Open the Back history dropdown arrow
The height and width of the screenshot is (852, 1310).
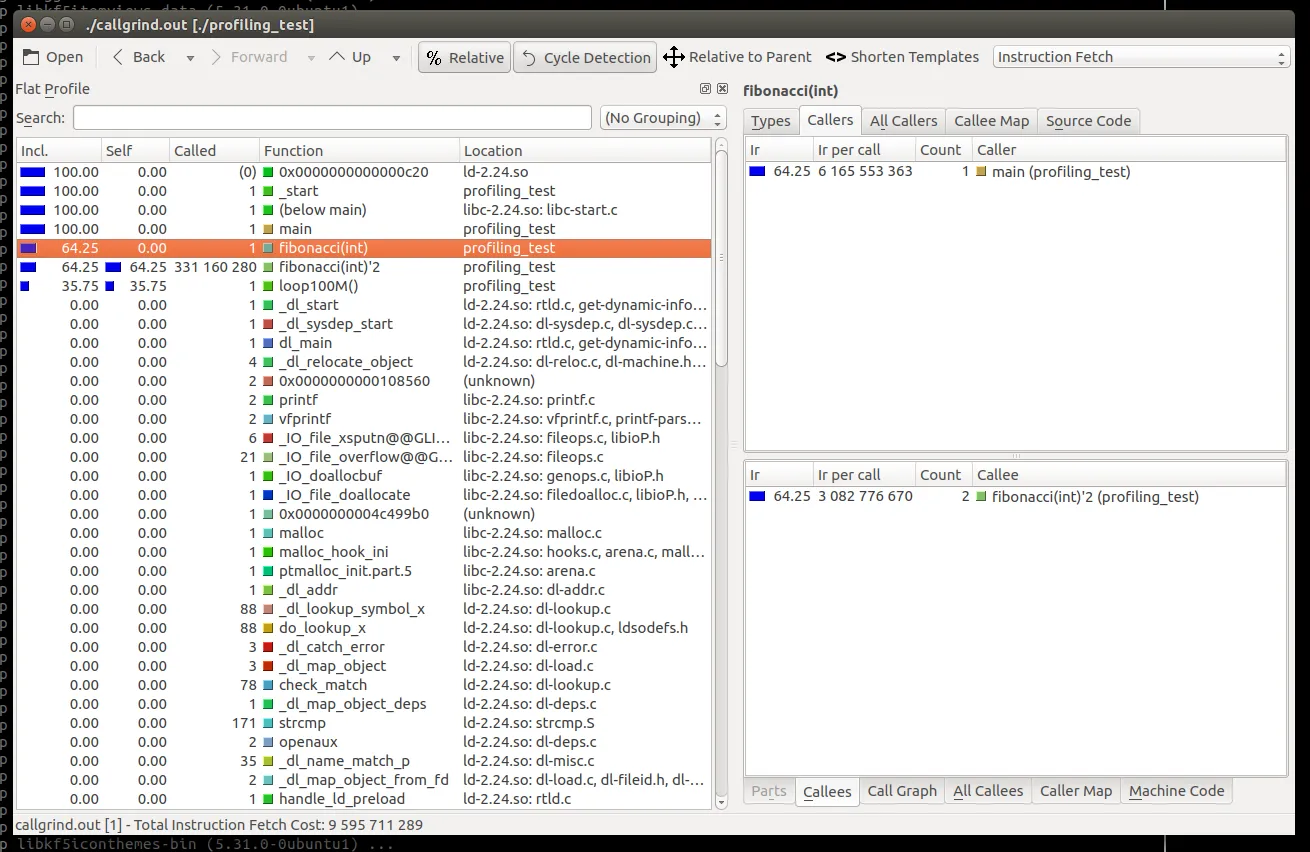tap(190, 58)
